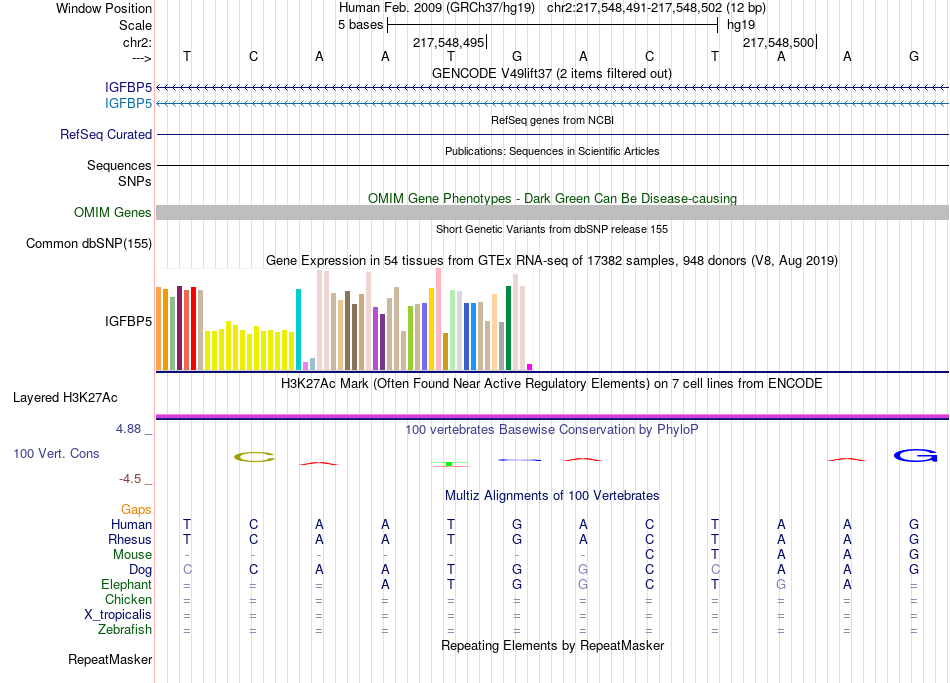Click the cyan GTEx expression bar
This screenshot has width=950, height=683.
tap(298, 329)
